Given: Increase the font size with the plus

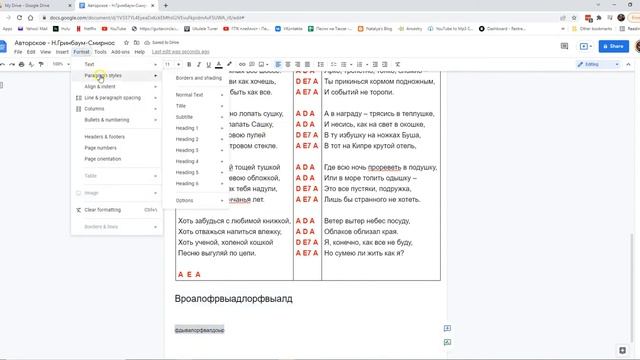Looking at the screenshot, I should point(178,64).
